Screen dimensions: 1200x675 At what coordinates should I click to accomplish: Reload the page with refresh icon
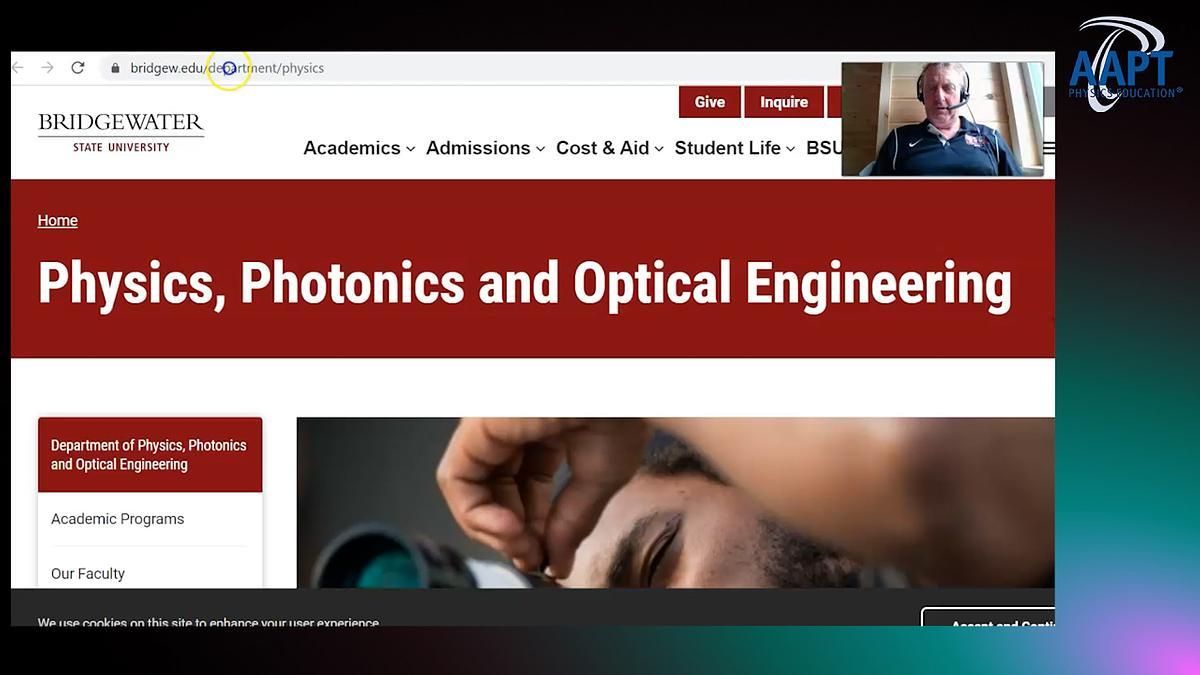(78, 68)
